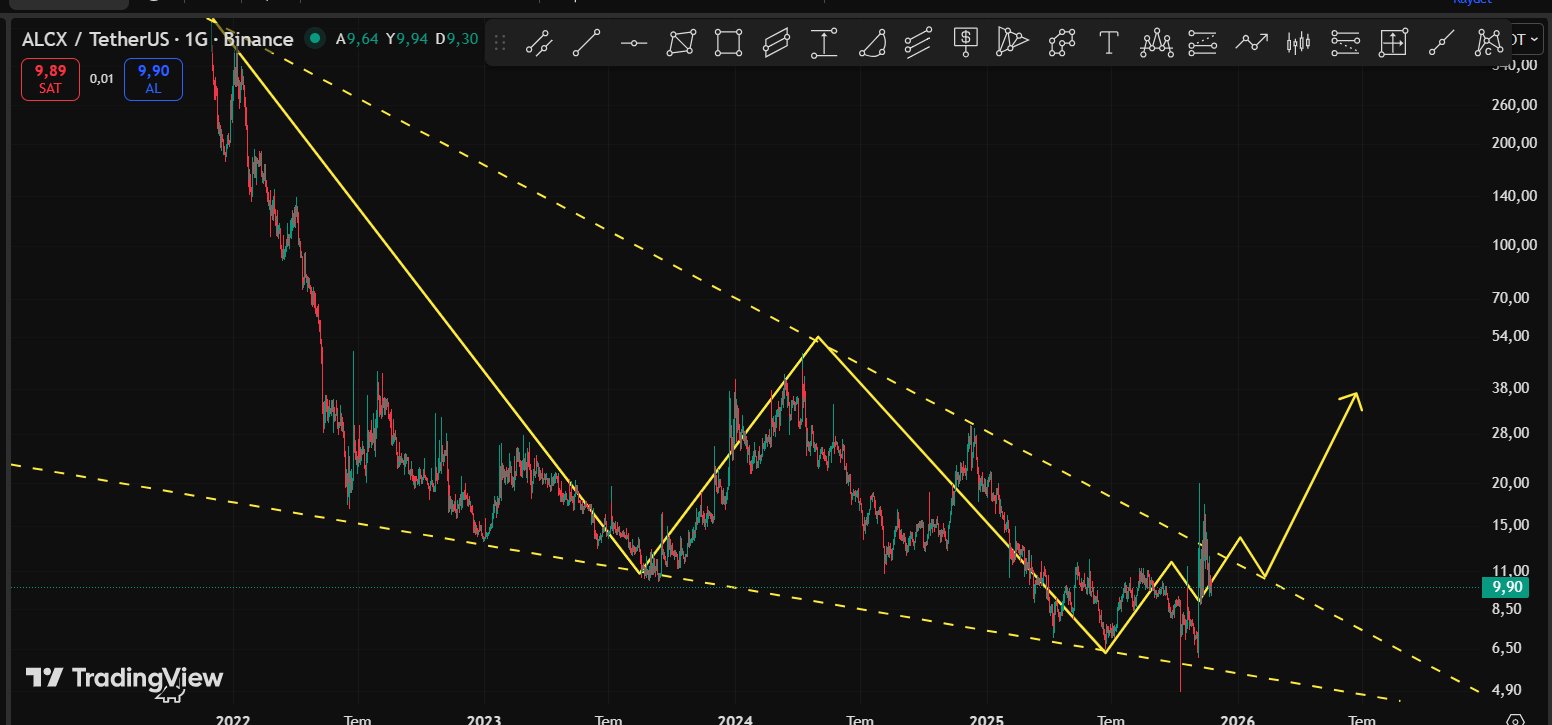This screenshot has height=725, width=1552.
Task: Select the Horizontal Line drawing tool
Action: click(634, 43)
